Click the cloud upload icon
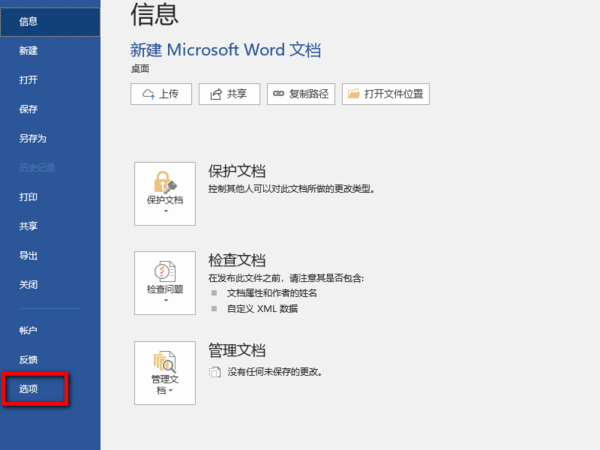This screenshot has height=450, width=600. 148,94
